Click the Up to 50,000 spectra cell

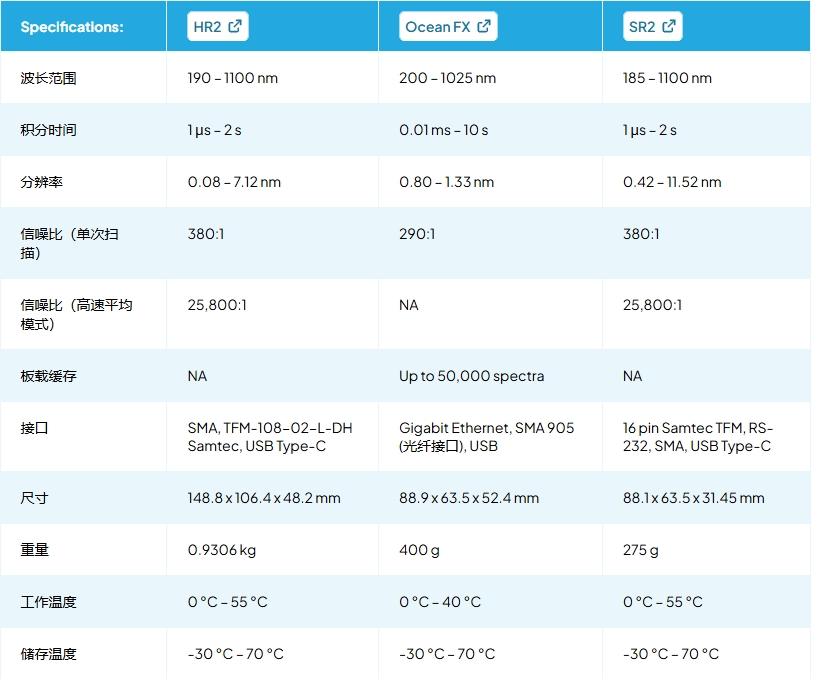472,376
